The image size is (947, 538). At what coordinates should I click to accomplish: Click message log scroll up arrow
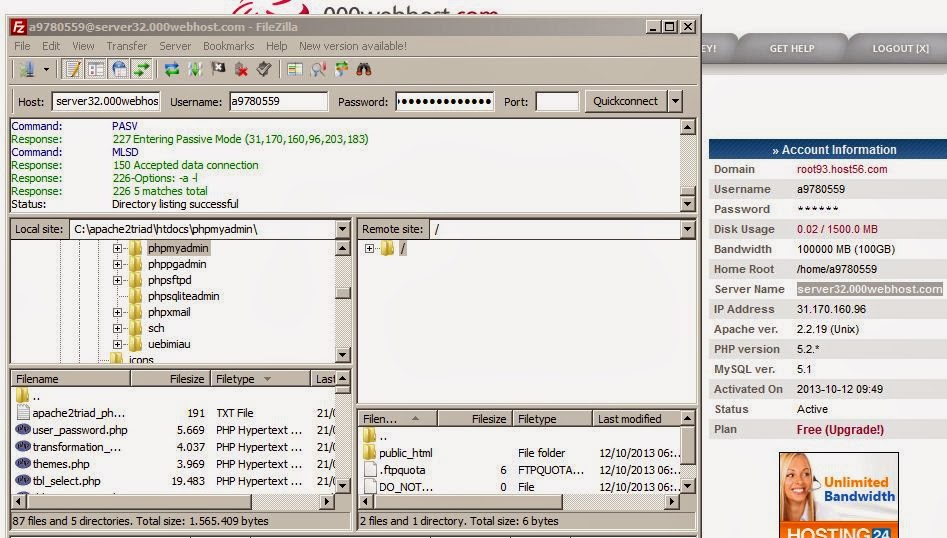687,127
